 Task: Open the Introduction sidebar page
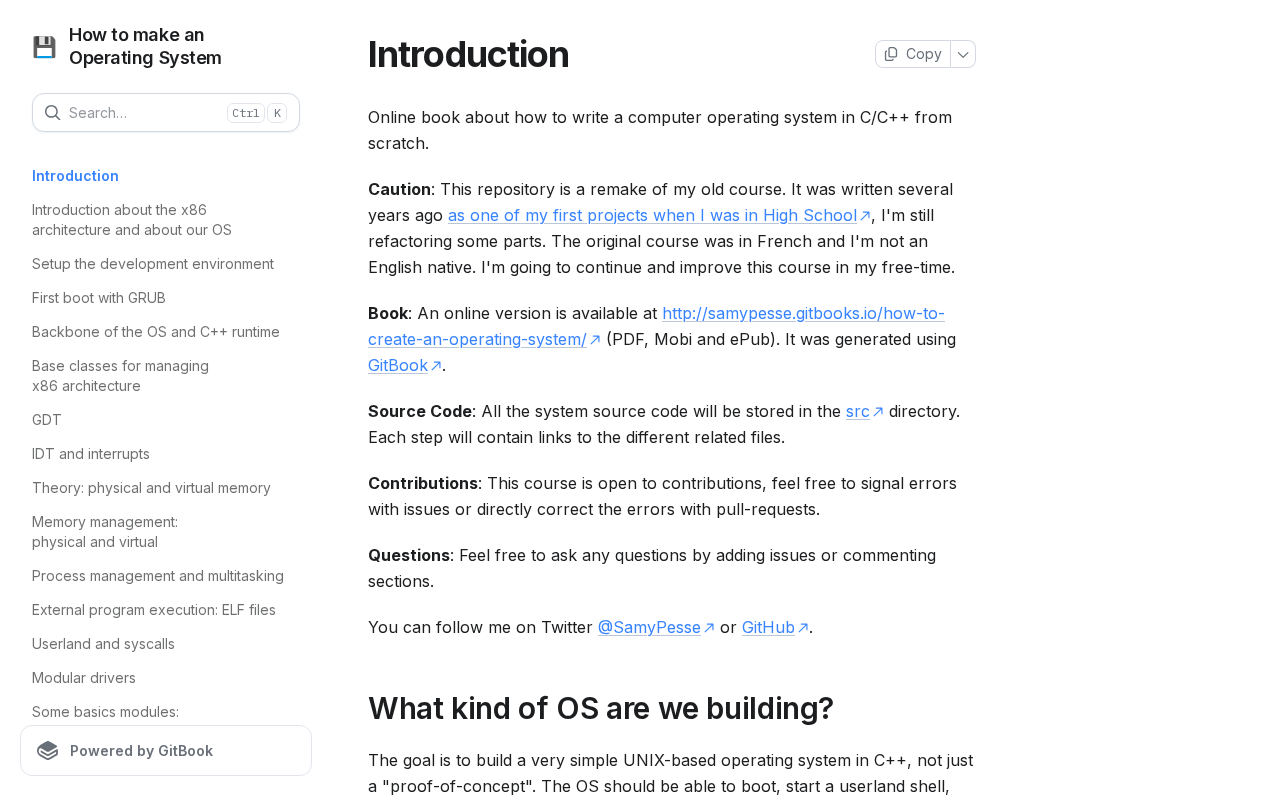point(75,176)
